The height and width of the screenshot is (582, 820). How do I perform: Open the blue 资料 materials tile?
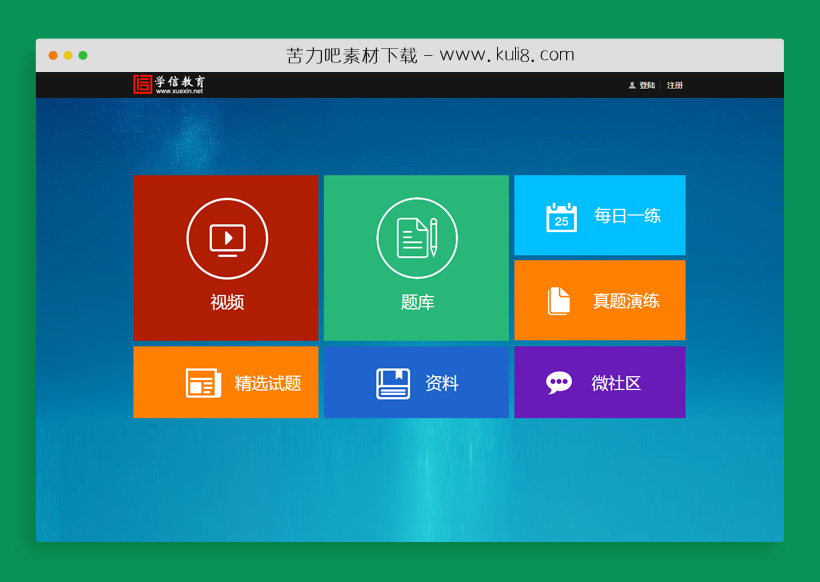click(x=416, y=382)
